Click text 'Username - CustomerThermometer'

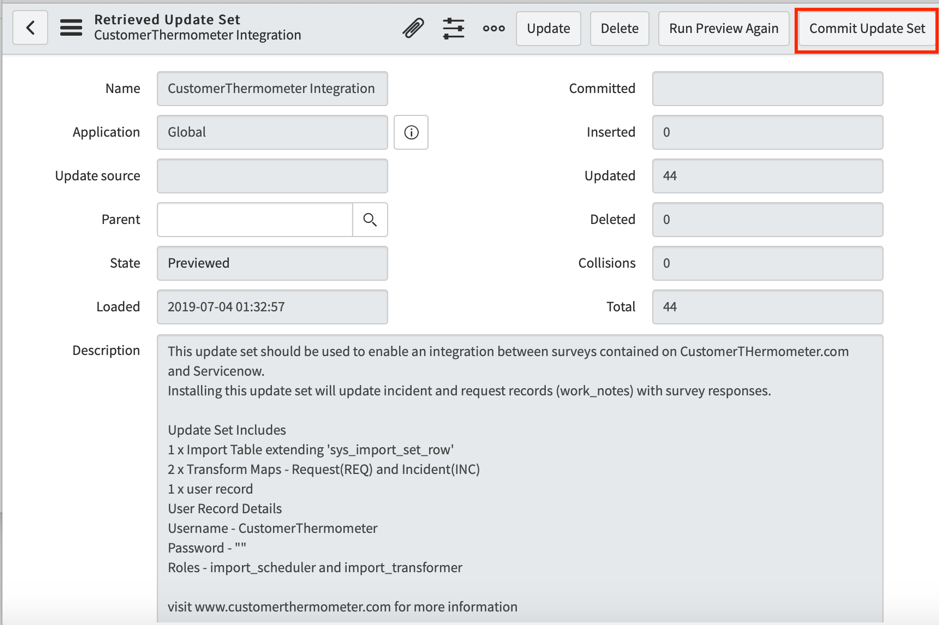tap(272, 529)
